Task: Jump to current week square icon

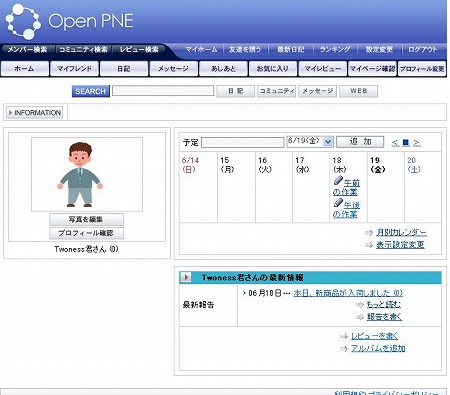Action: (406, 143)
